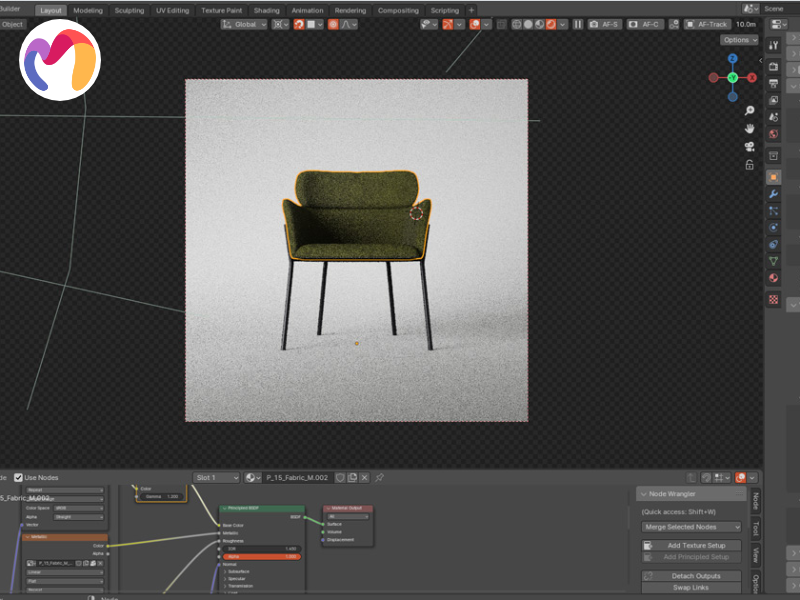Viewport: 800px width, 600px height.
Task: Click the zoom magnifier viewport icon
Action: tap(749, 110)
